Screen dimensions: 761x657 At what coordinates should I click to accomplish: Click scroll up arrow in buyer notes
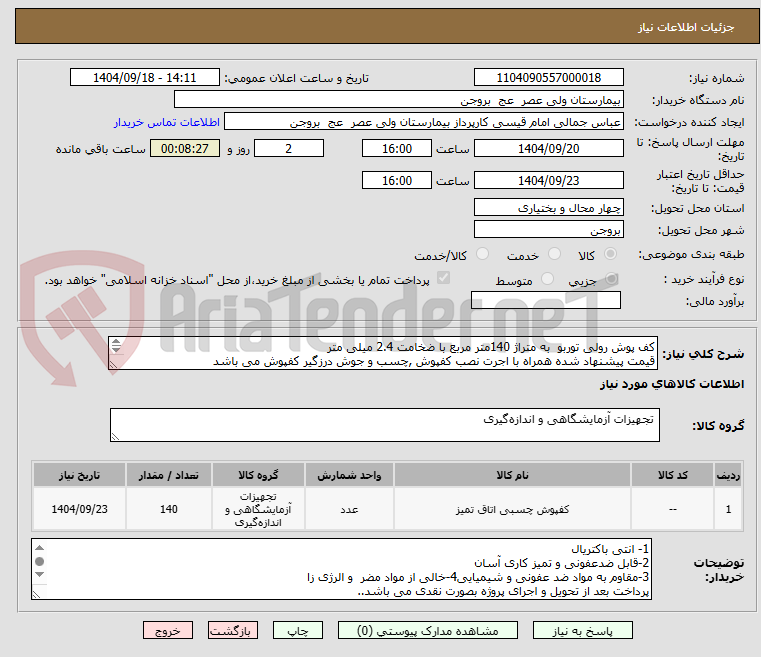40,548
